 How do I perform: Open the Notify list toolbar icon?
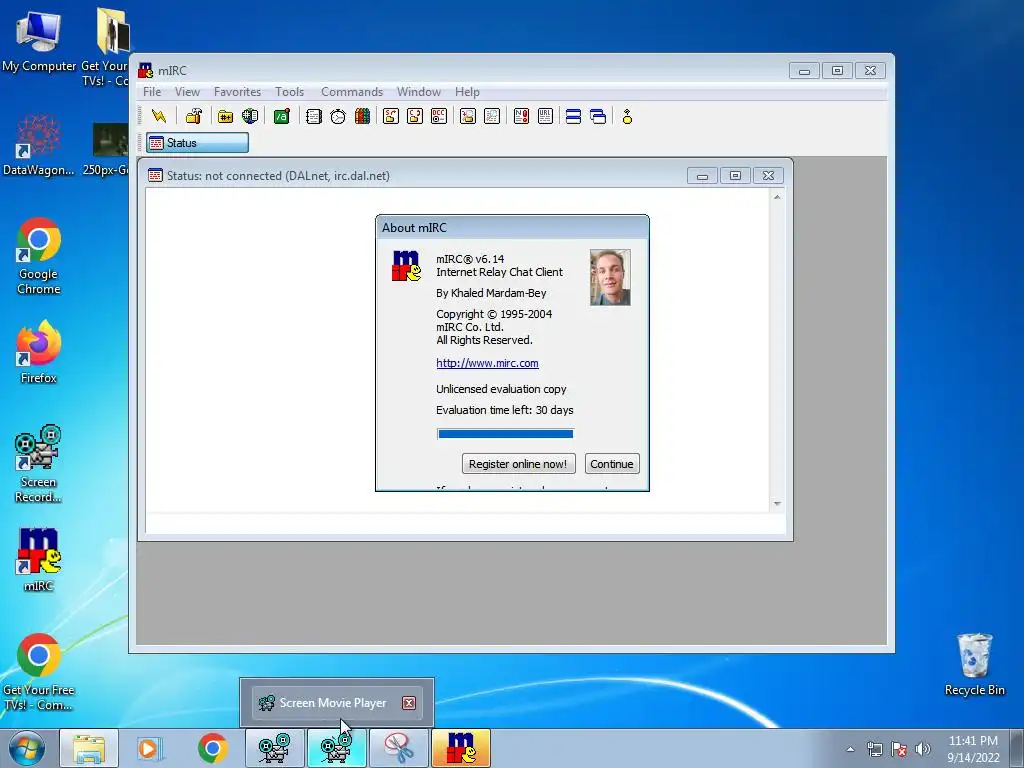[521, 116]
